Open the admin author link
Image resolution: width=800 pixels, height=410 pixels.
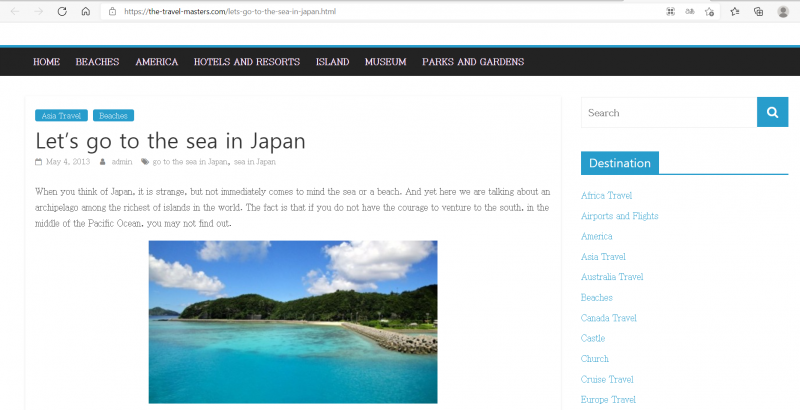pos(121,161)
